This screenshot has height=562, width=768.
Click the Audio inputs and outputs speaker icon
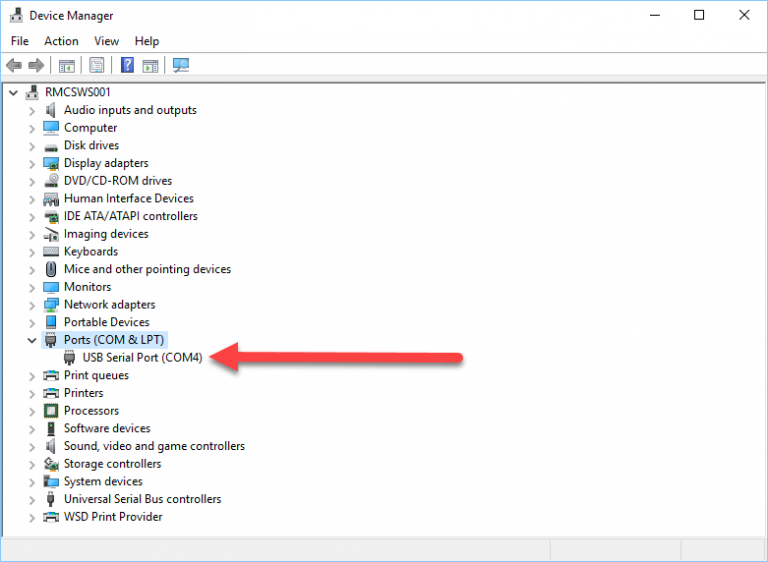[50, 110]
